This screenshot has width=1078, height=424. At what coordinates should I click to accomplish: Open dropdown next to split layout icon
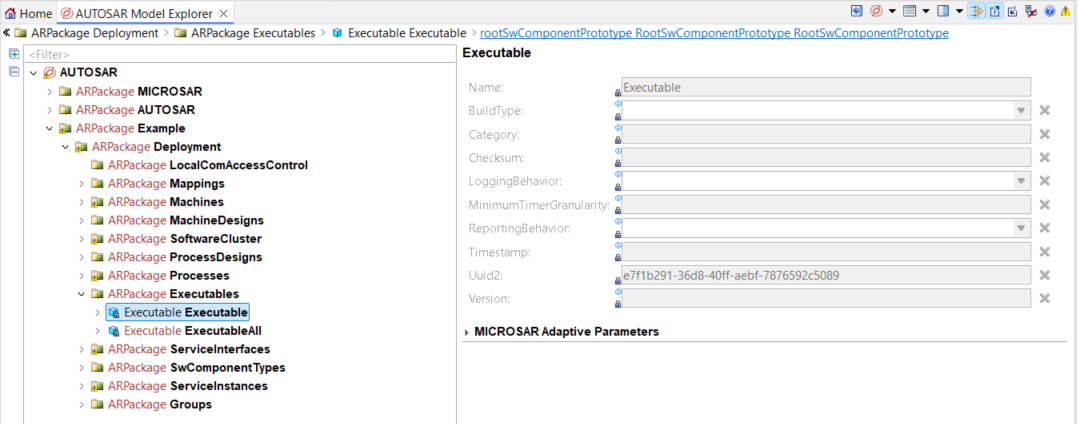click(959, 11)
